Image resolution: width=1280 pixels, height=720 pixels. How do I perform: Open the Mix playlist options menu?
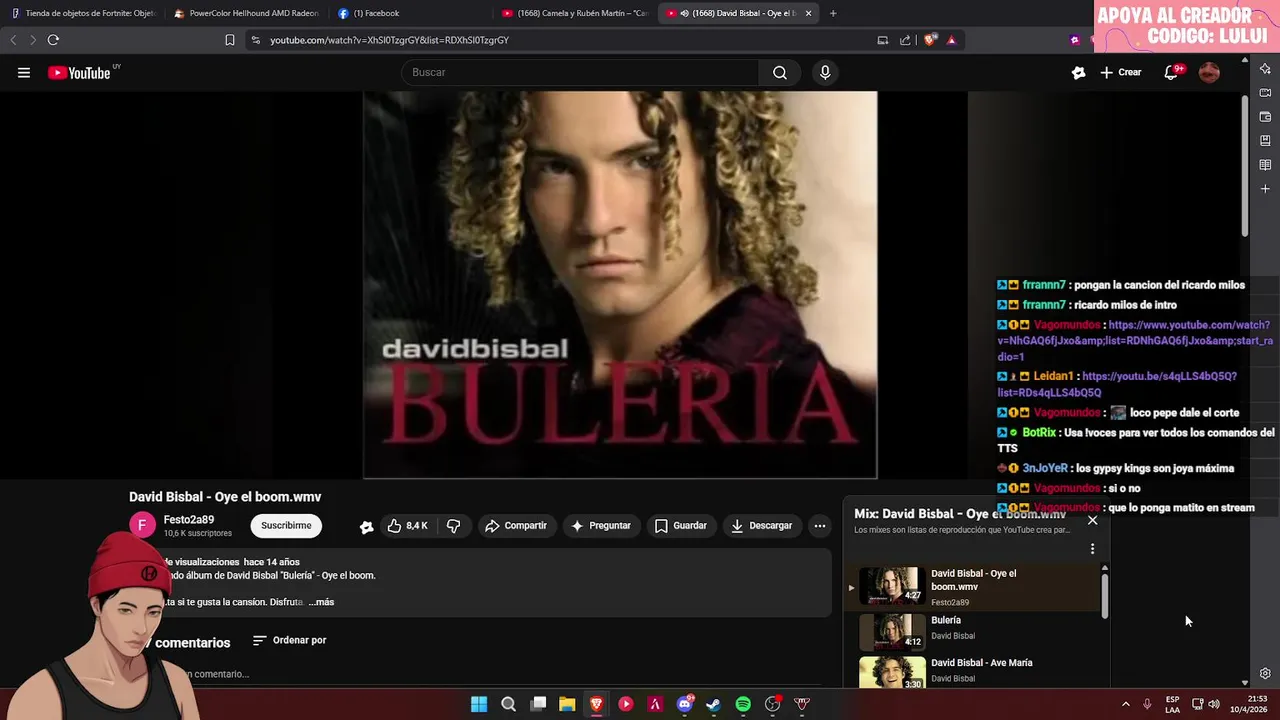point(1092,548)
